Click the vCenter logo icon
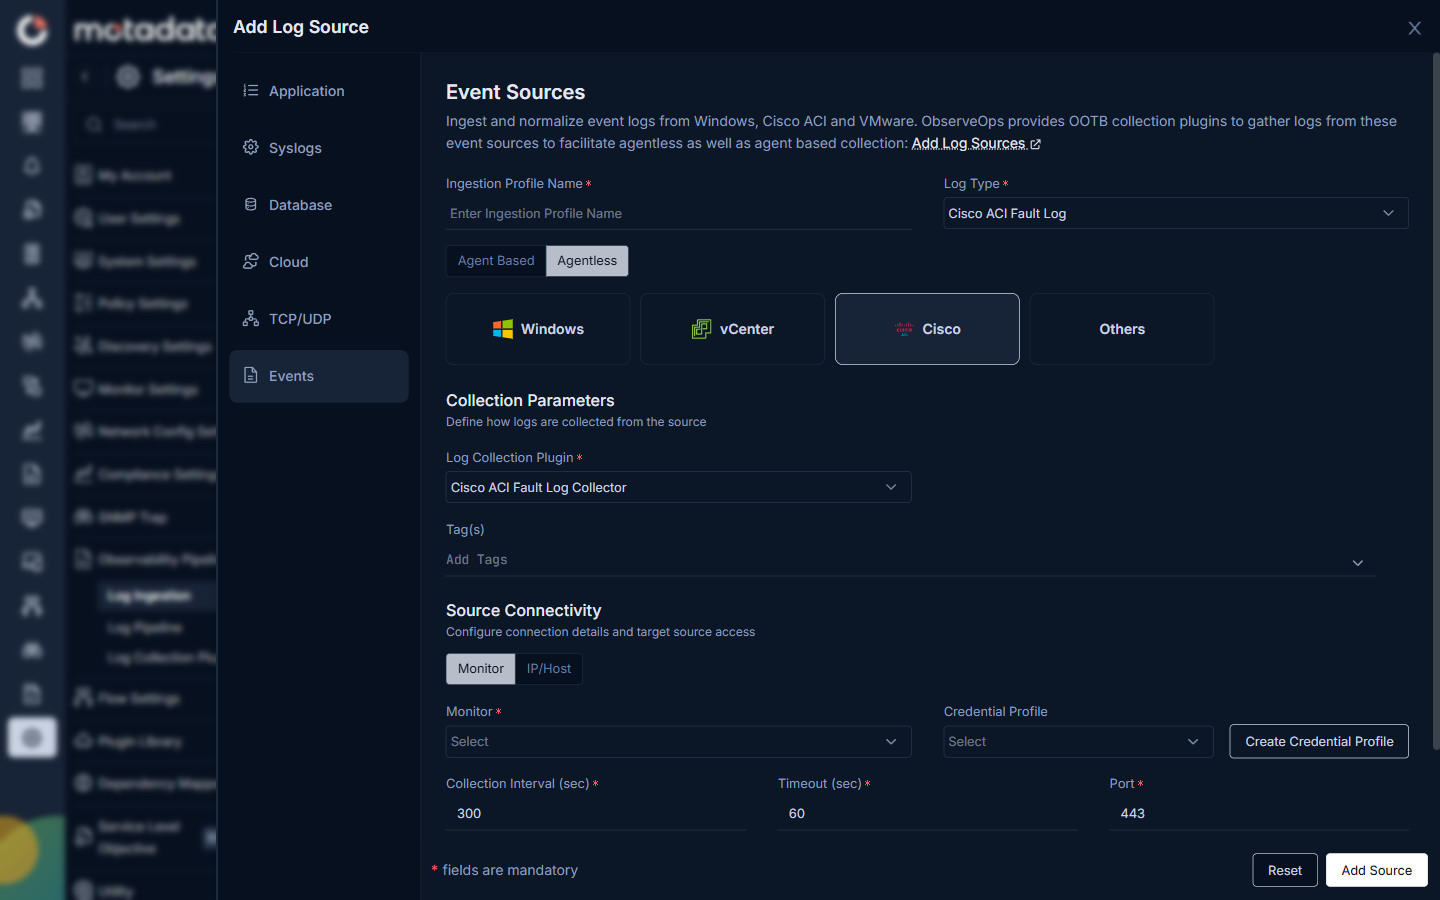Image resolution: width=1440 pixels, height=900 pixels. [x=702, y=329]
